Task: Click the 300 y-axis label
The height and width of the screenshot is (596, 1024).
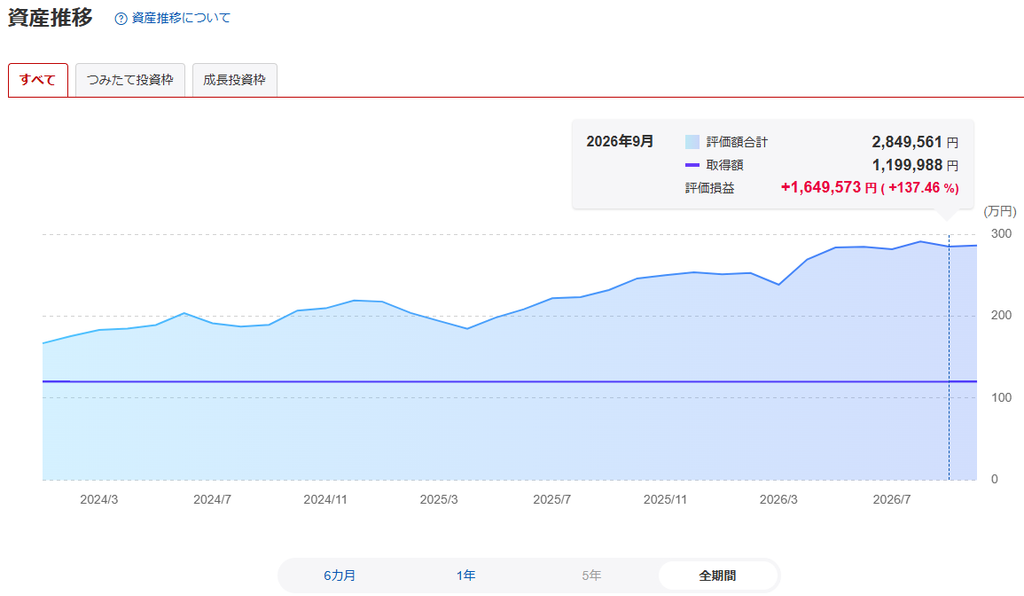Action: point(1001,234)
